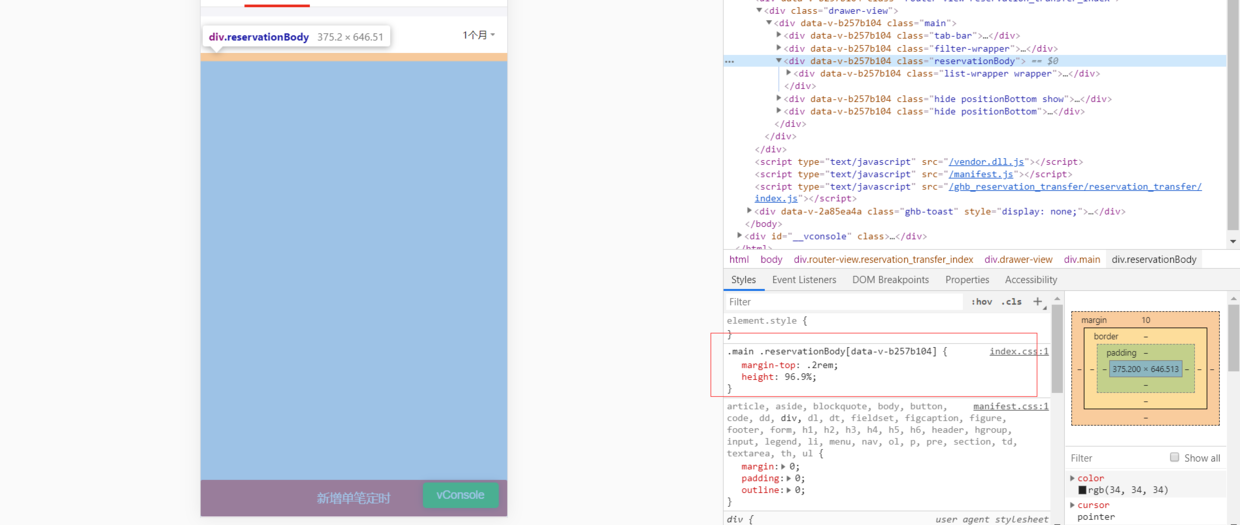Expand the __vconsole div node

click(x=739, y=236)
